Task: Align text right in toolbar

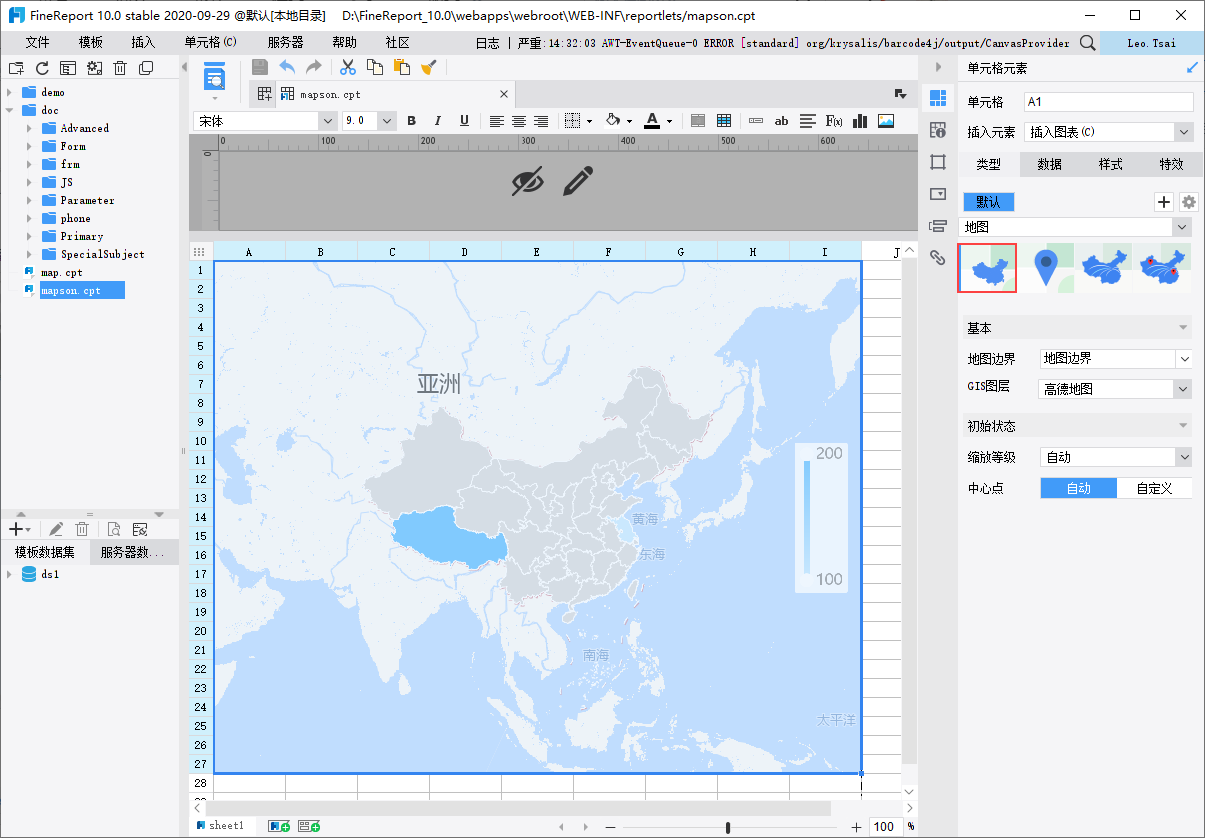Action: (541, 121)
